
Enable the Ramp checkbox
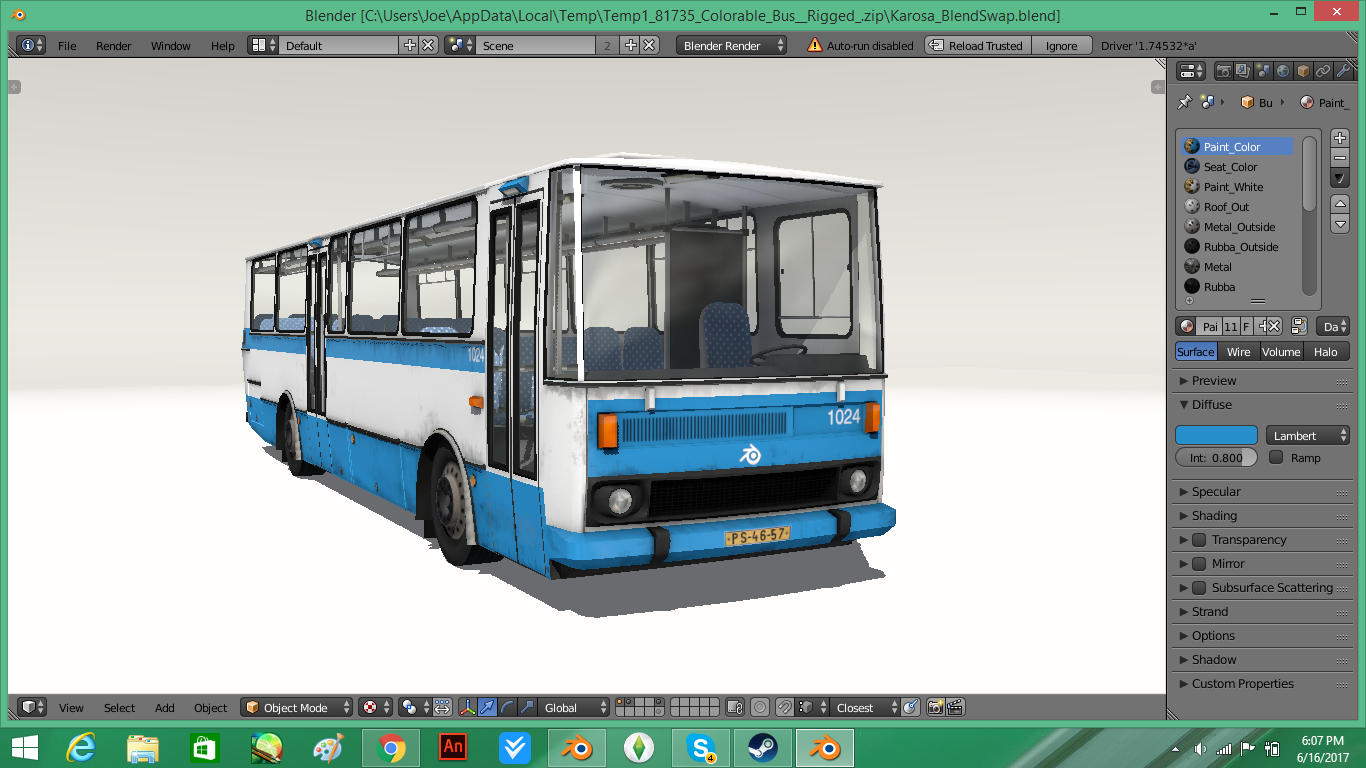pyautogui.click(x=1276, y=457)
